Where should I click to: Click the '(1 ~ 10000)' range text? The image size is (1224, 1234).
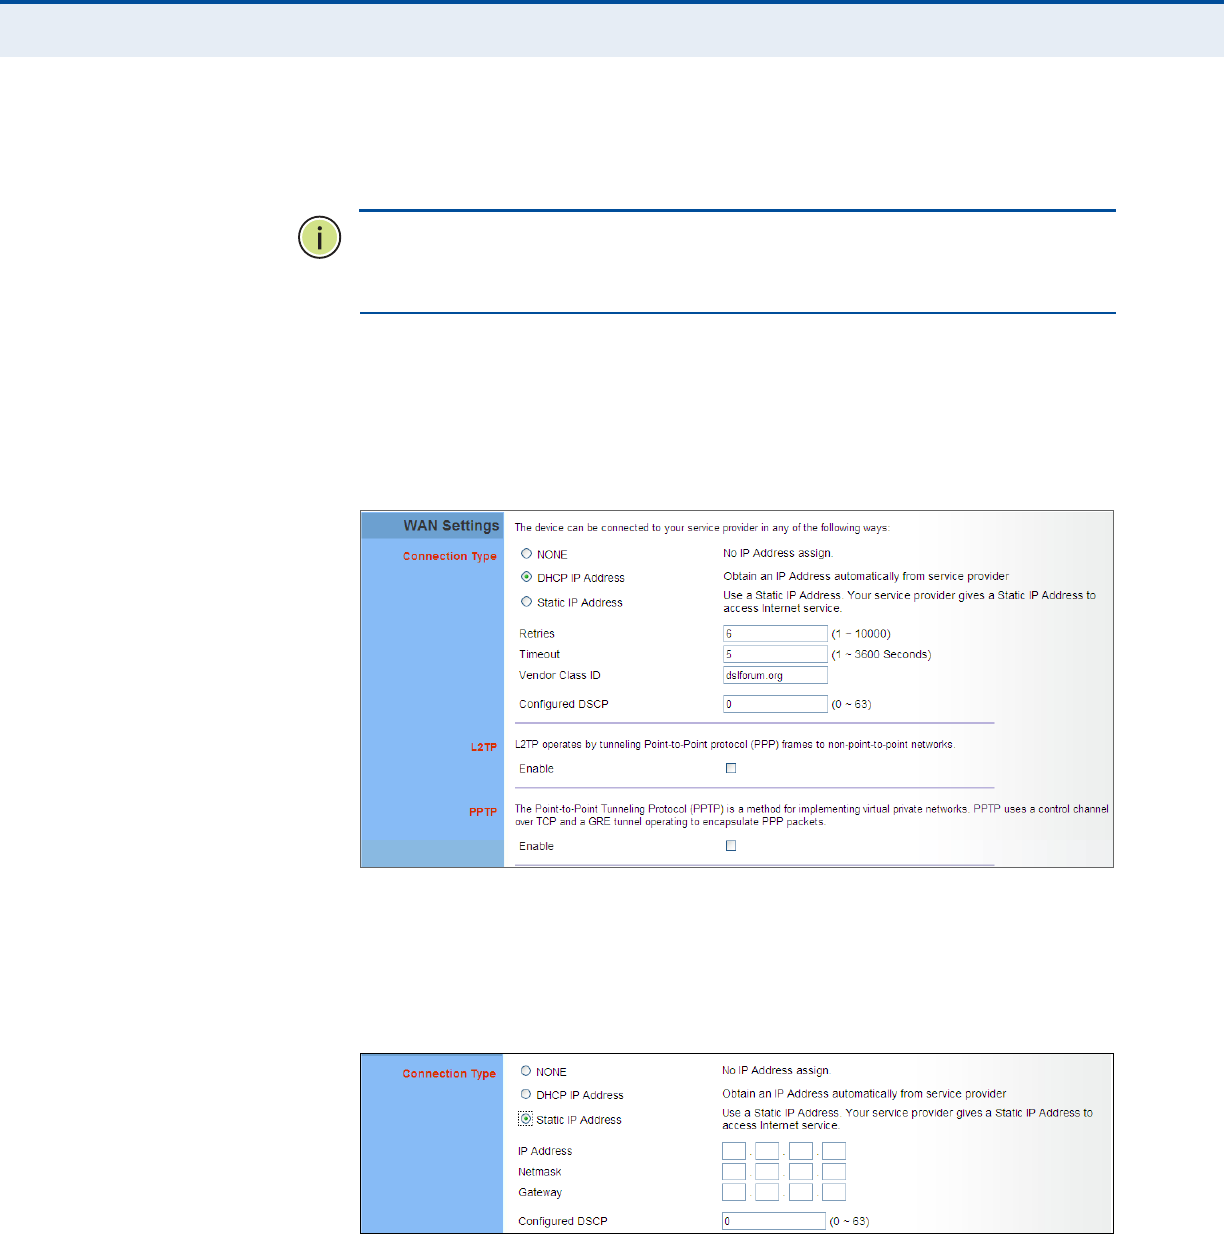[x=861, y=633]
